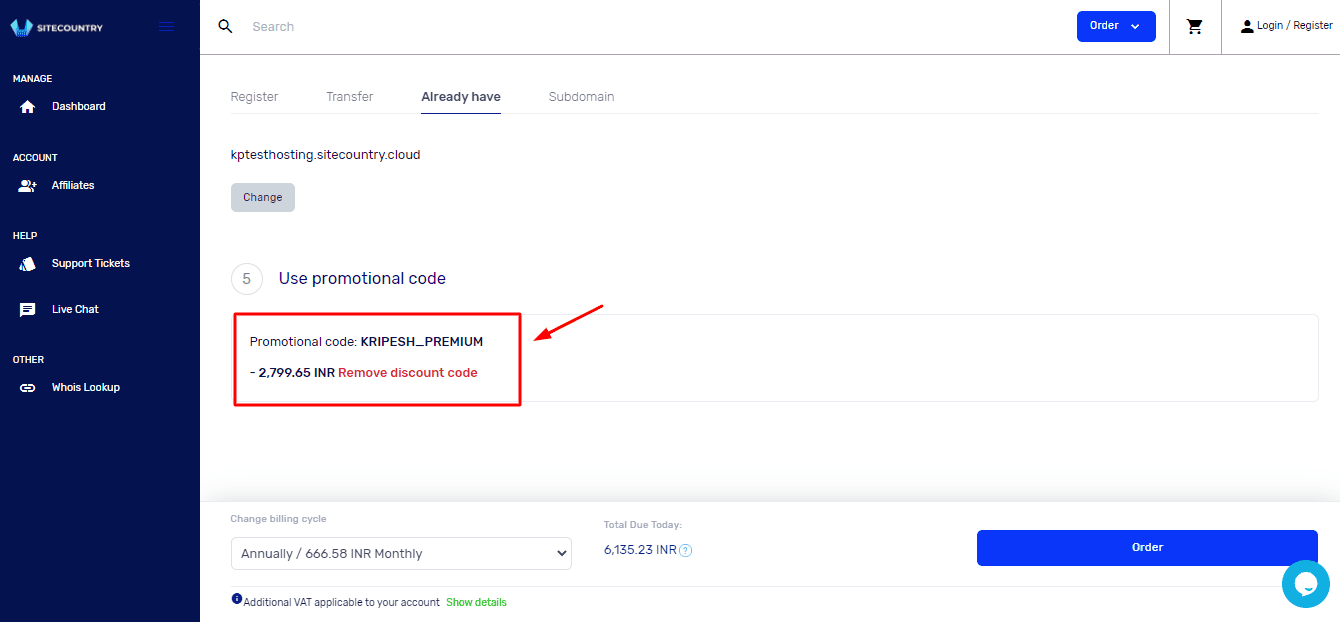Expand the billing cycle dropdown
Viewport: 1340px width, 622px height.
pyautogui.click(x=401, y=554)
